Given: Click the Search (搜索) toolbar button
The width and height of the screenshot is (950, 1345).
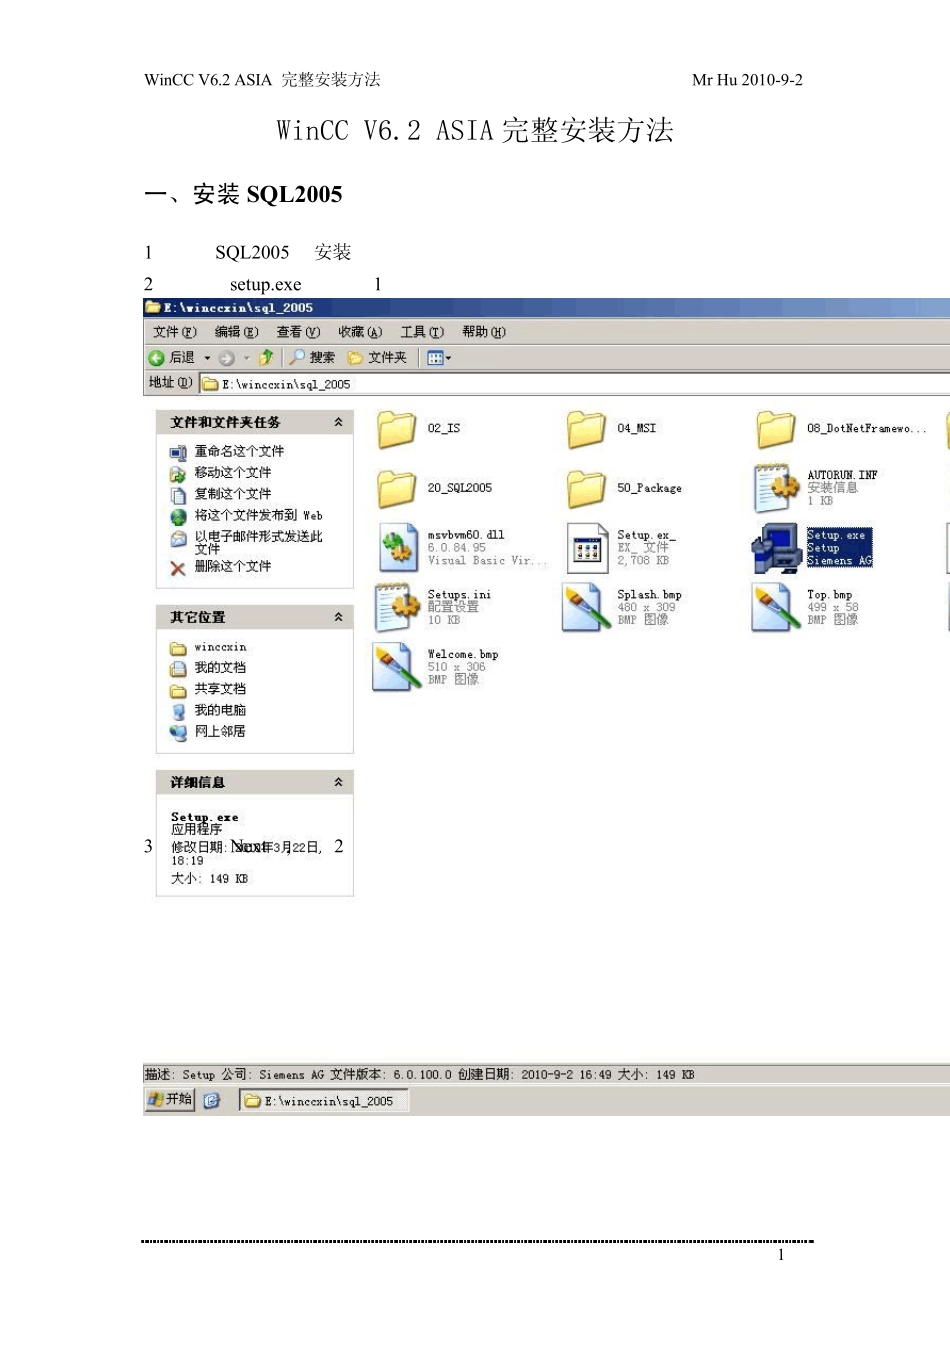Looking at the screenshot, I should tap(312, 358).
